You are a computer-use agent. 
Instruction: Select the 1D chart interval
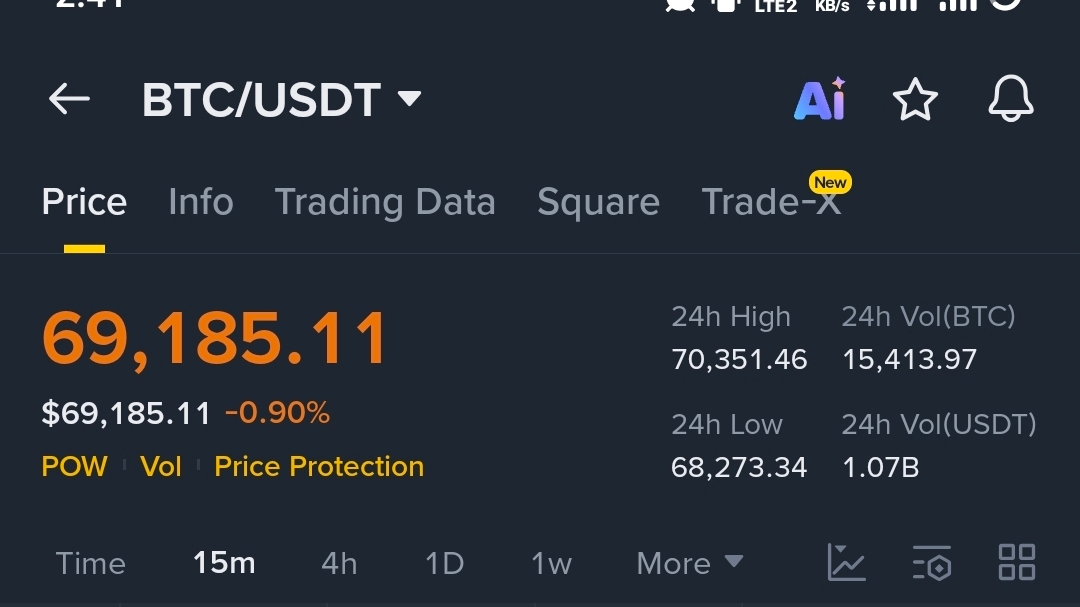coord(444,564)
